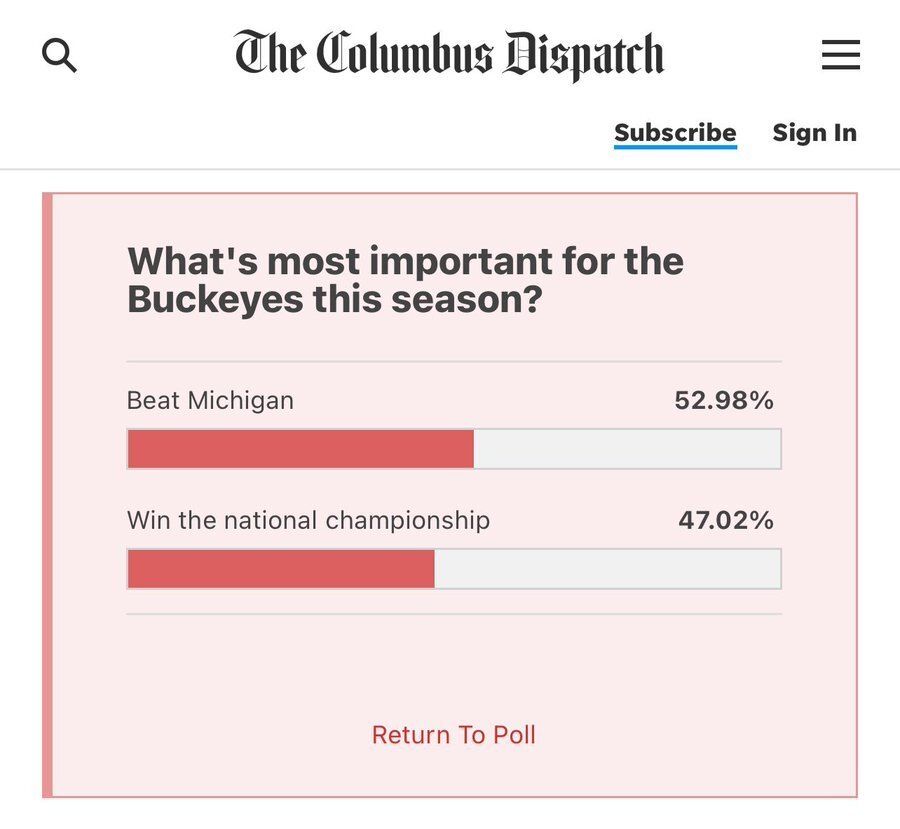Click the Sign In link
The height and width of the screenshot is (829, 900).
click(x=814, y=133)
